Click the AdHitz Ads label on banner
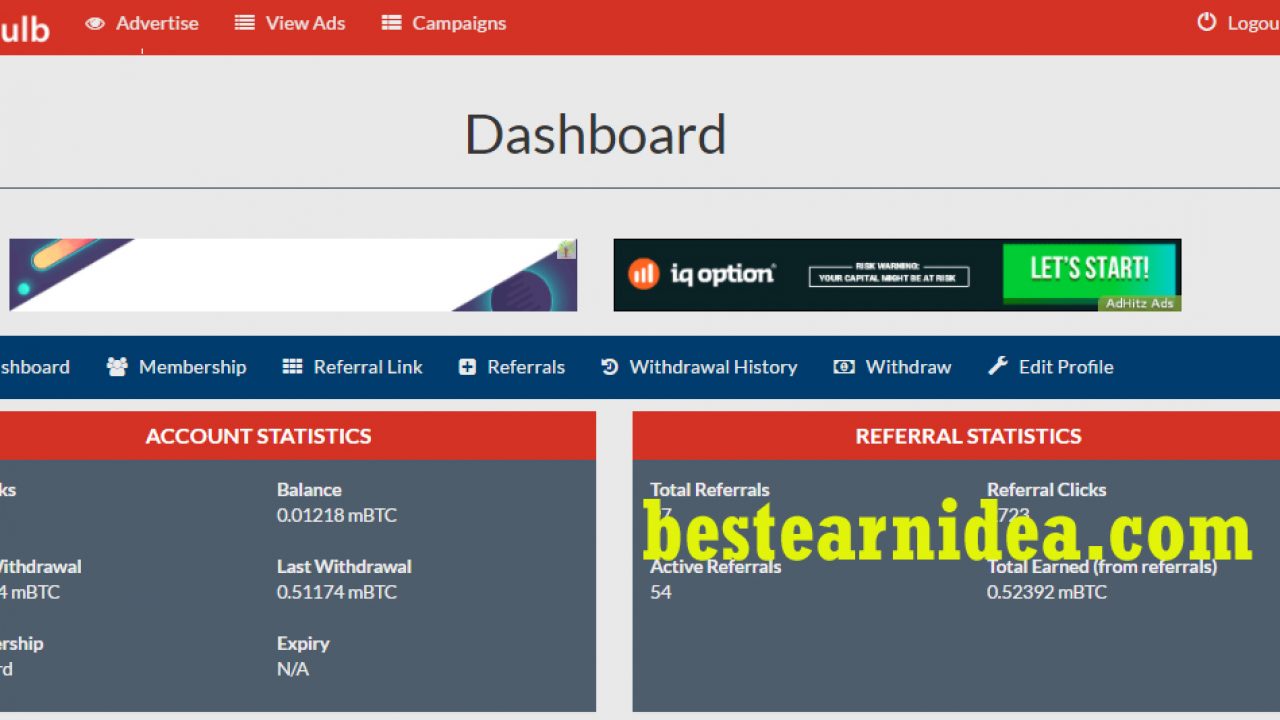Screen dimensions: 1280x720 1139,303
